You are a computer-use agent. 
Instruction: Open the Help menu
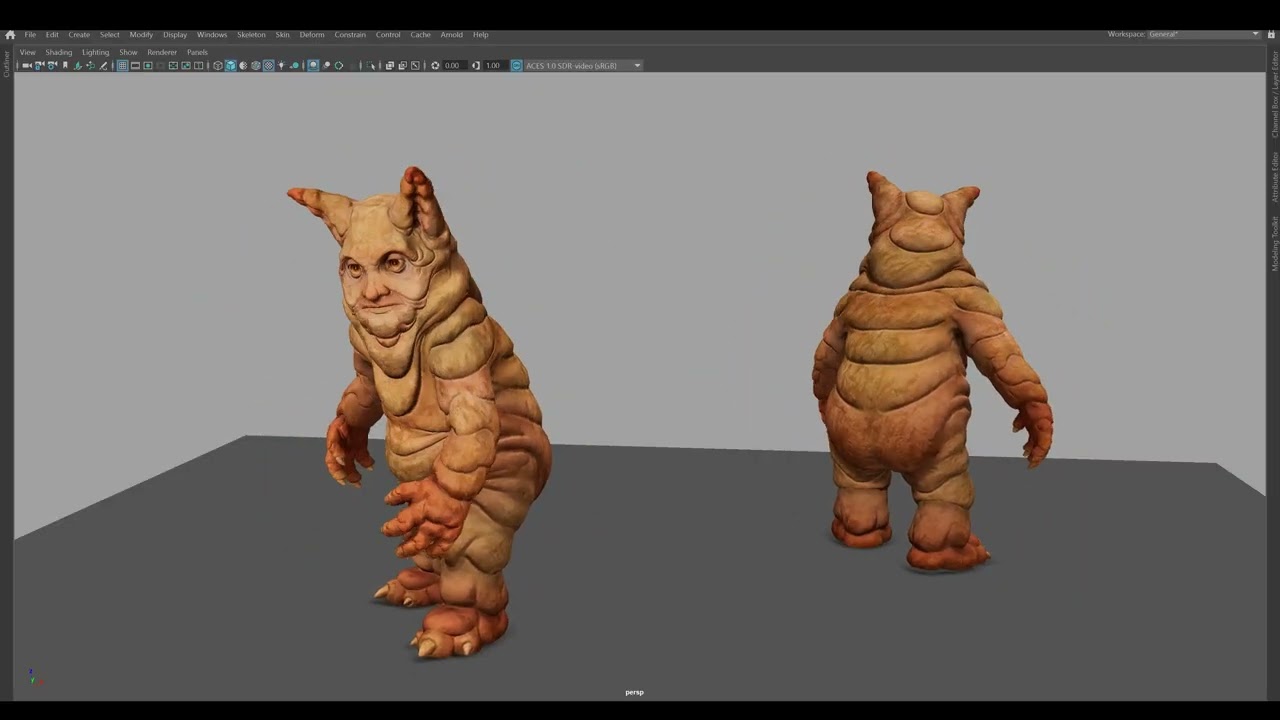(x=481, y=35)
